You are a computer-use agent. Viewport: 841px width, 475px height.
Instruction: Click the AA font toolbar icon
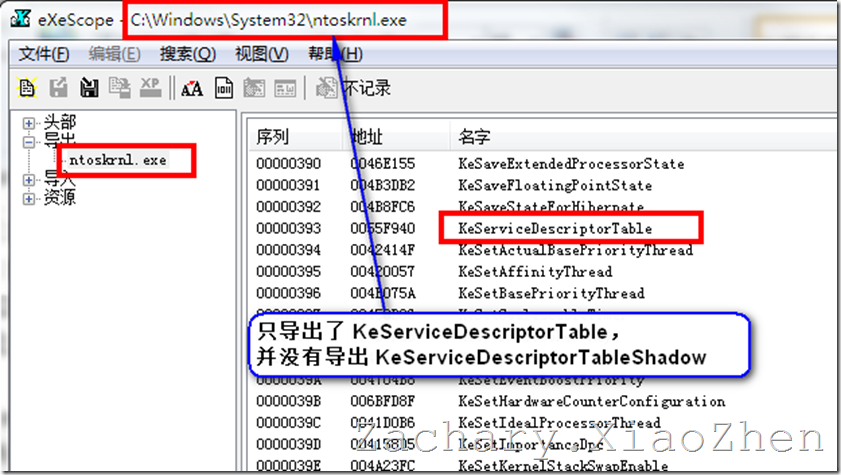191,88
